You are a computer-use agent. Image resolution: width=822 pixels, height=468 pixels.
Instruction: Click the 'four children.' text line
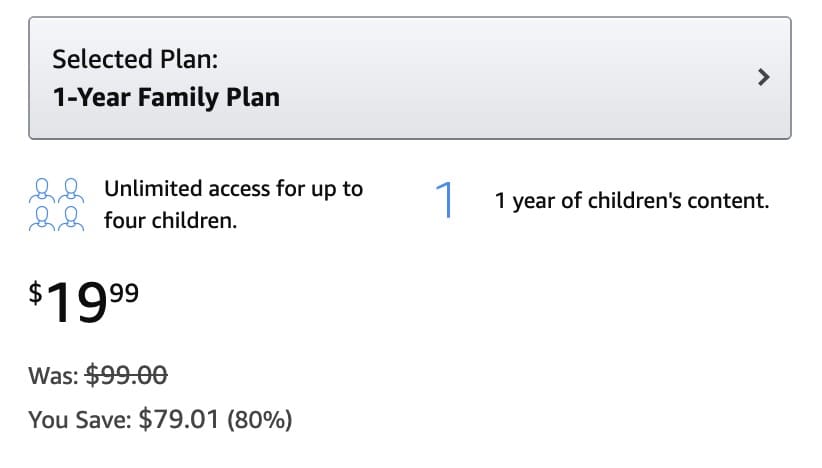[x=170, y=221]
